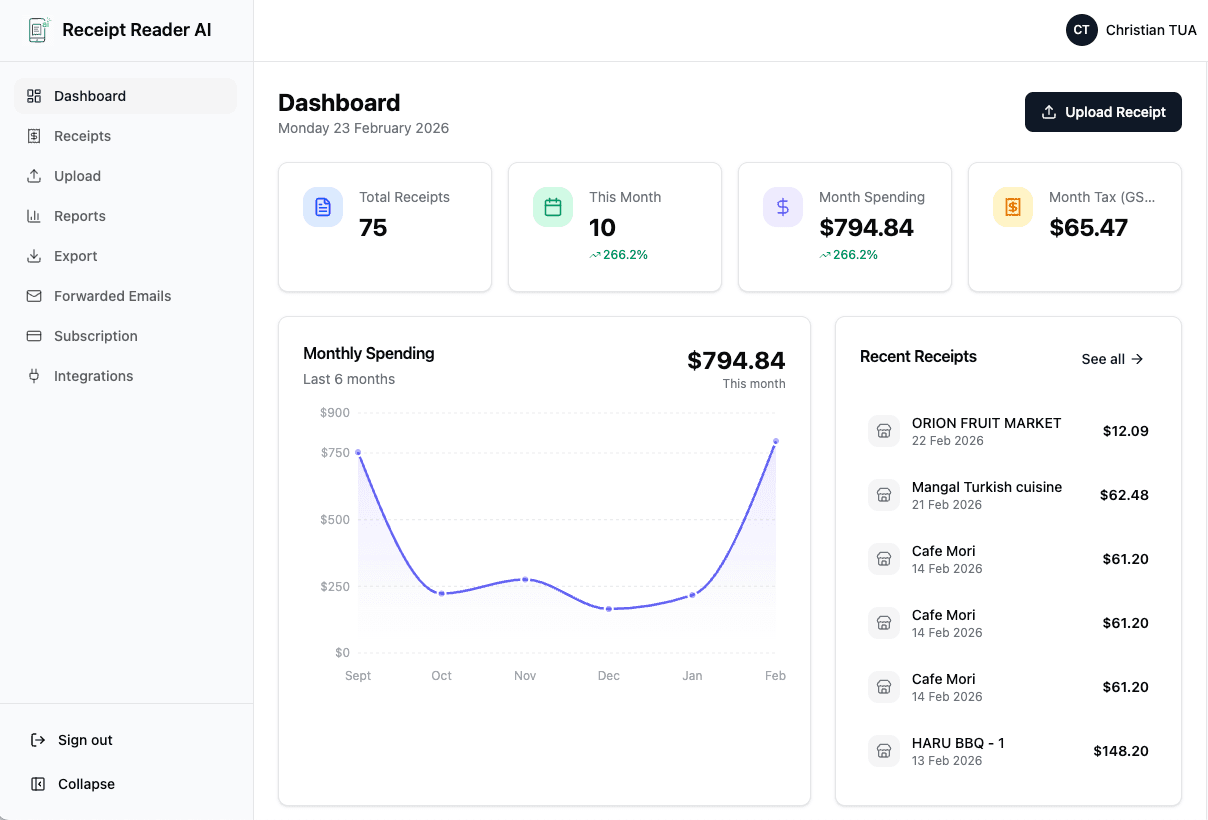The image size is (1208, 820).
Task: Click the Reports bar-chart icon
Action: pos(33,216)
